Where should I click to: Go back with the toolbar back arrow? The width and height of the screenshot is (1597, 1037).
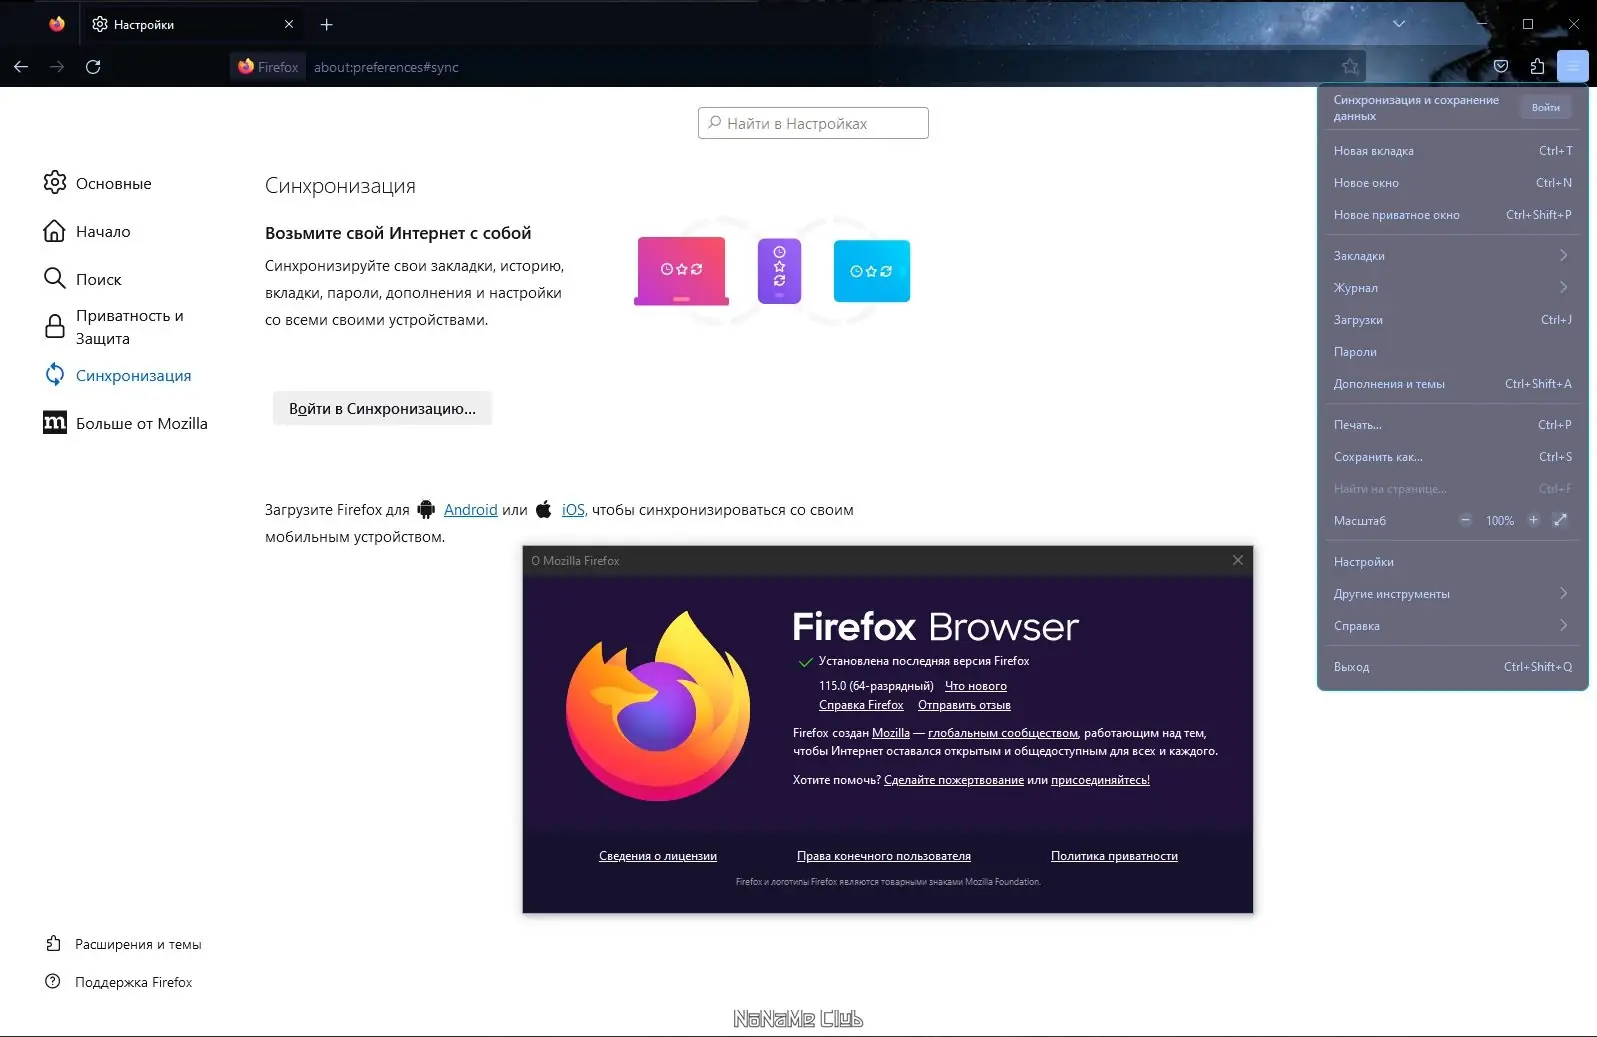(21, 67)
